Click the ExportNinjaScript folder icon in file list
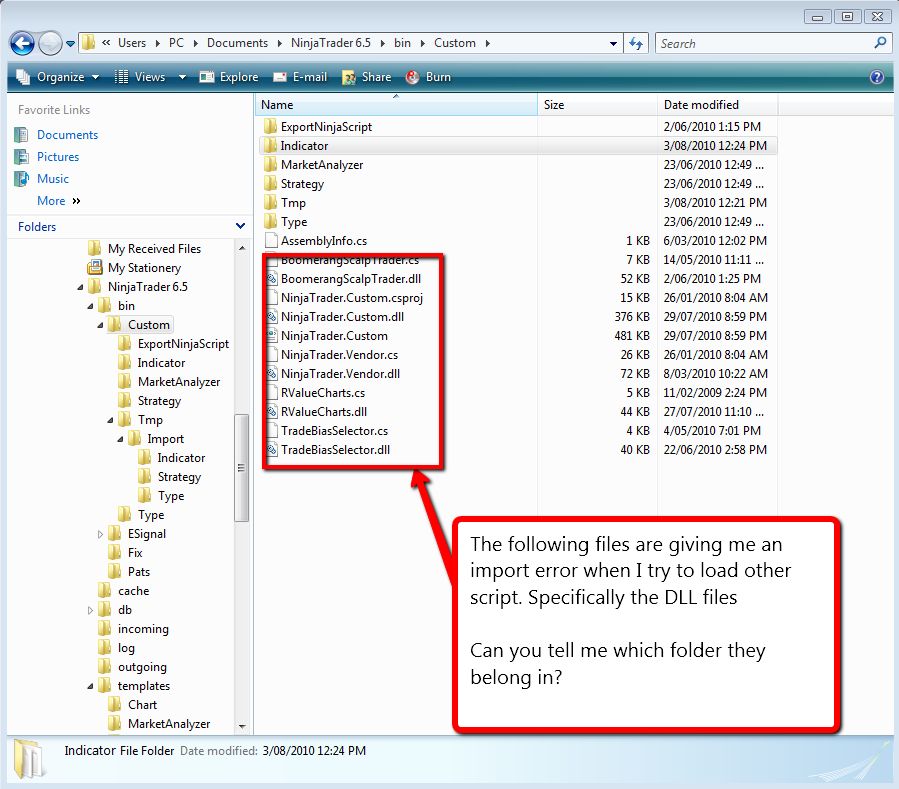This screenshot has width=899, height=789. (x=271, y=126)
